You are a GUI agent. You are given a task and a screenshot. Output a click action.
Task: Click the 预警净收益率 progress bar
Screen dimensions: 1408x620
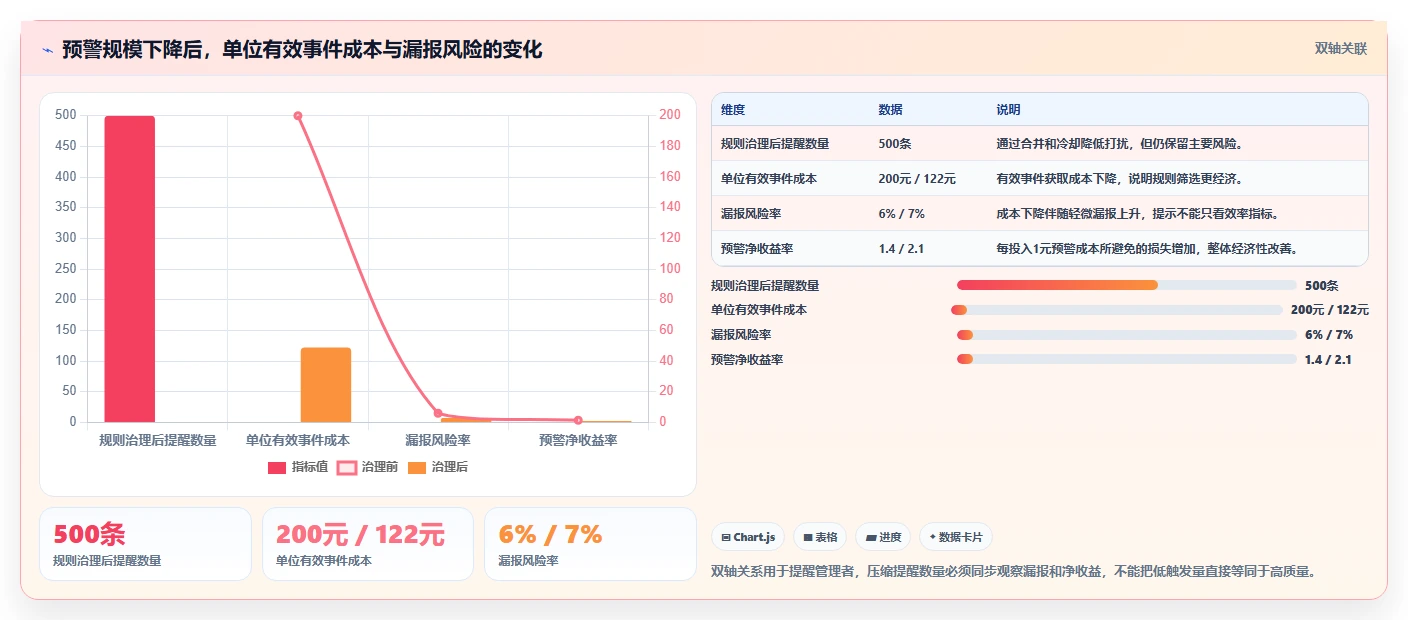(x=1127, y=360)
